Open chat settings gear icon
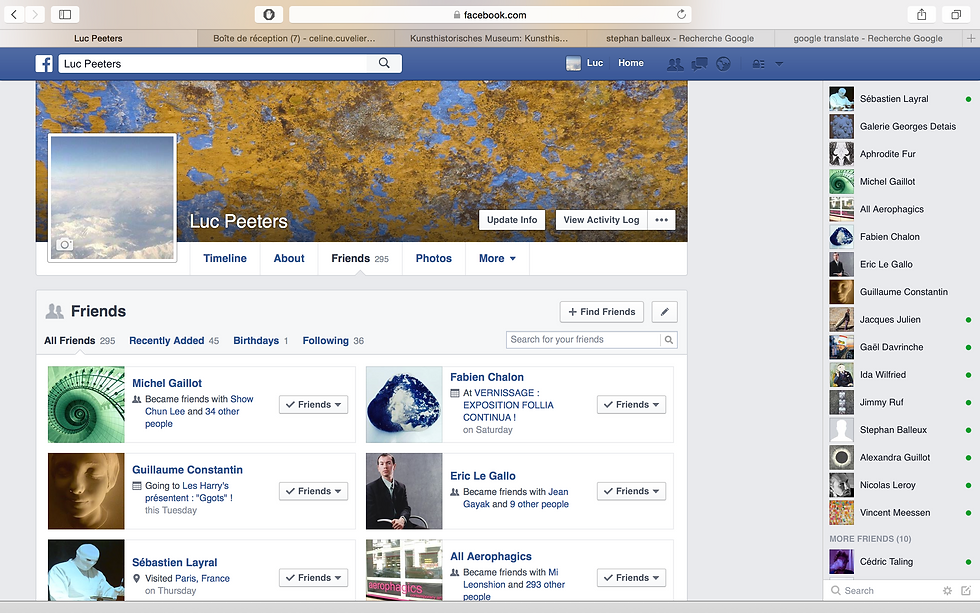 948,591
